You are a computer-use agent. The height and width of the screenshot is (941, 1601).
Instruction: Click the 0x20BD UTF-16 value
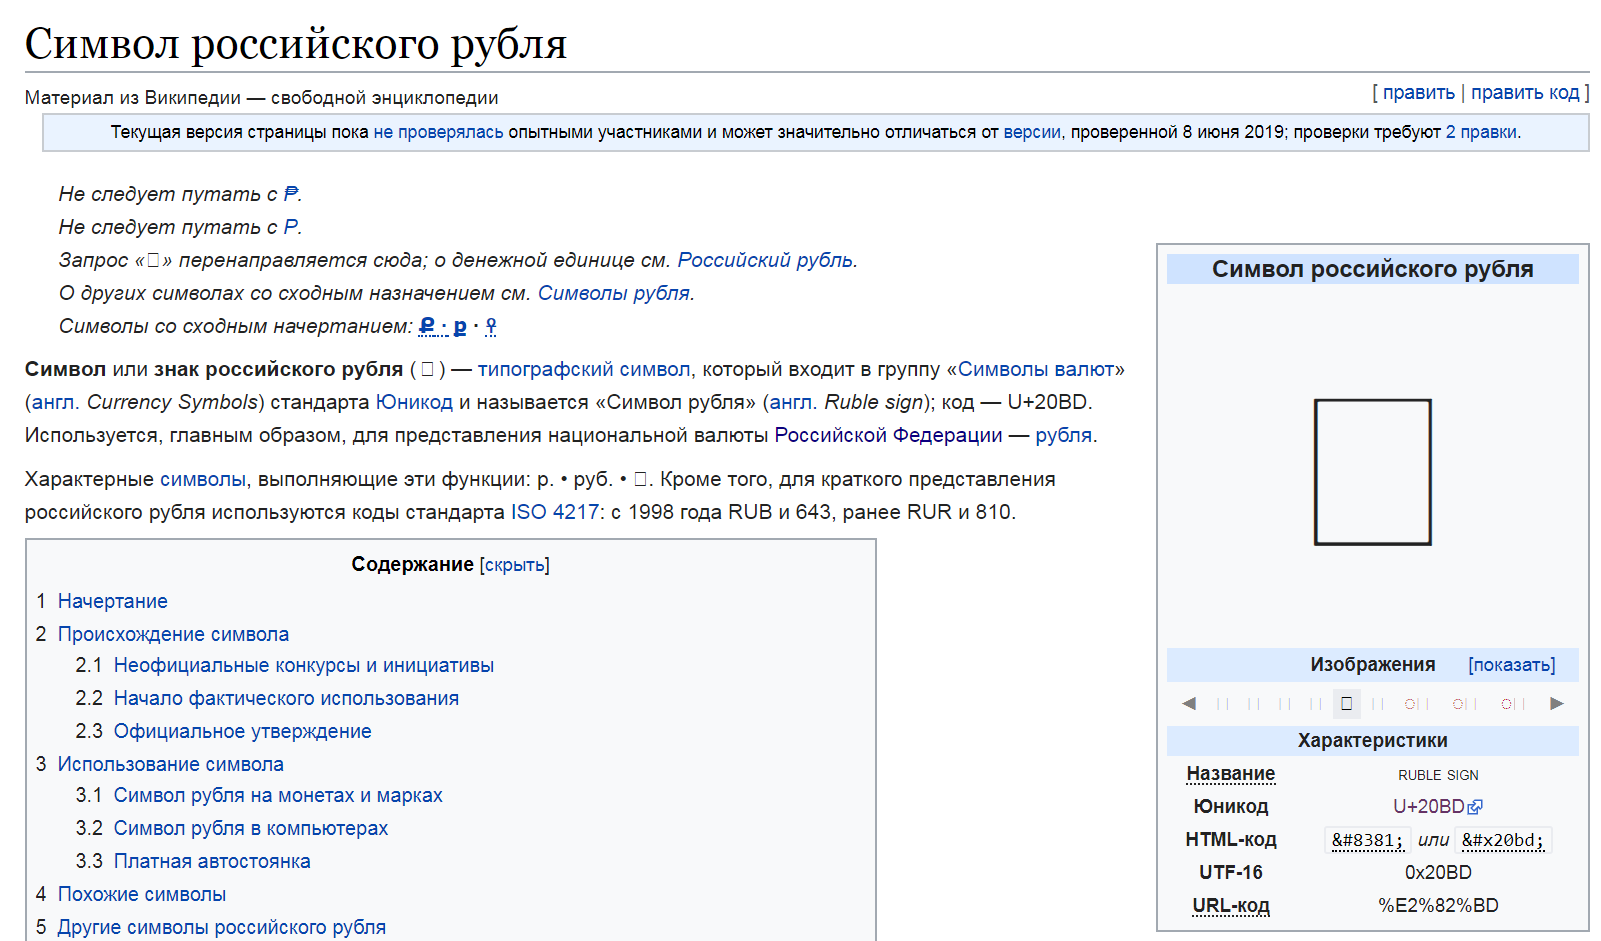pos(1438,872)
